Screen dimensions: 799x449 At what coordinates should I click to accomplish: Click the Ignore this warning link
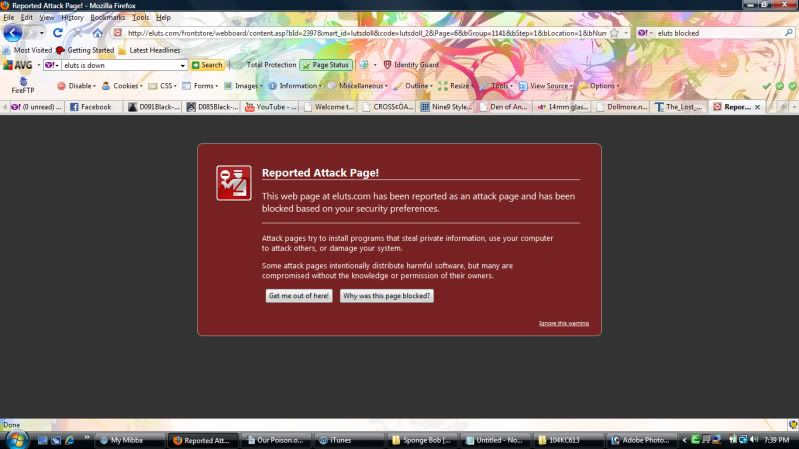pyautogui.click(x=564, y=323)
